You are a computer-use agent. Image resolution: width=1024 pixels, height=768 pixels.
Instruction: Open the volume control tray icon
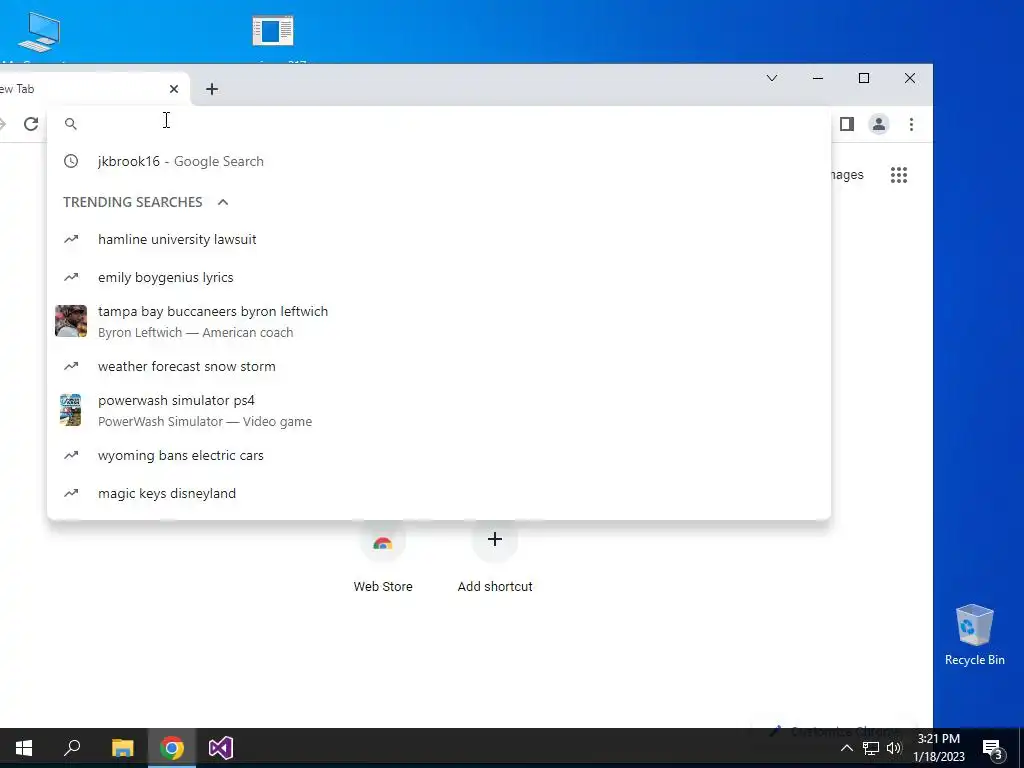(x=894, y=748)
